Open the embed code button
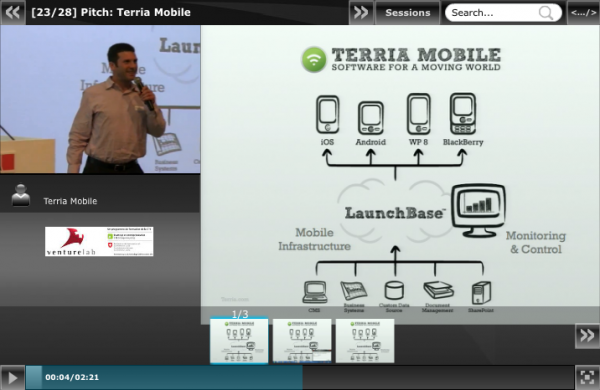The image size is (600, 390). pos(584,12)
